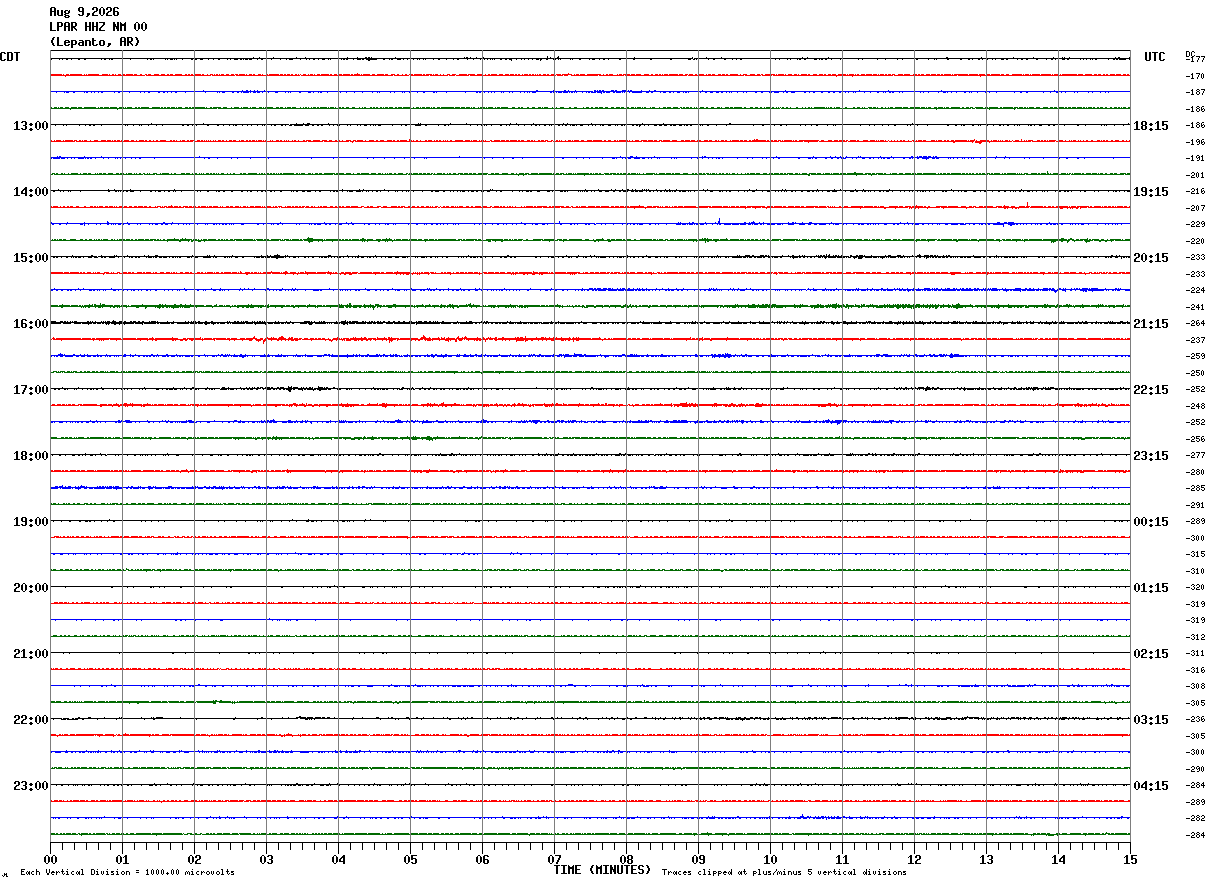Screen dimensions: 1210x886
Task: Click the TIME (MINUTES) axis title
Action: (602, 870)
